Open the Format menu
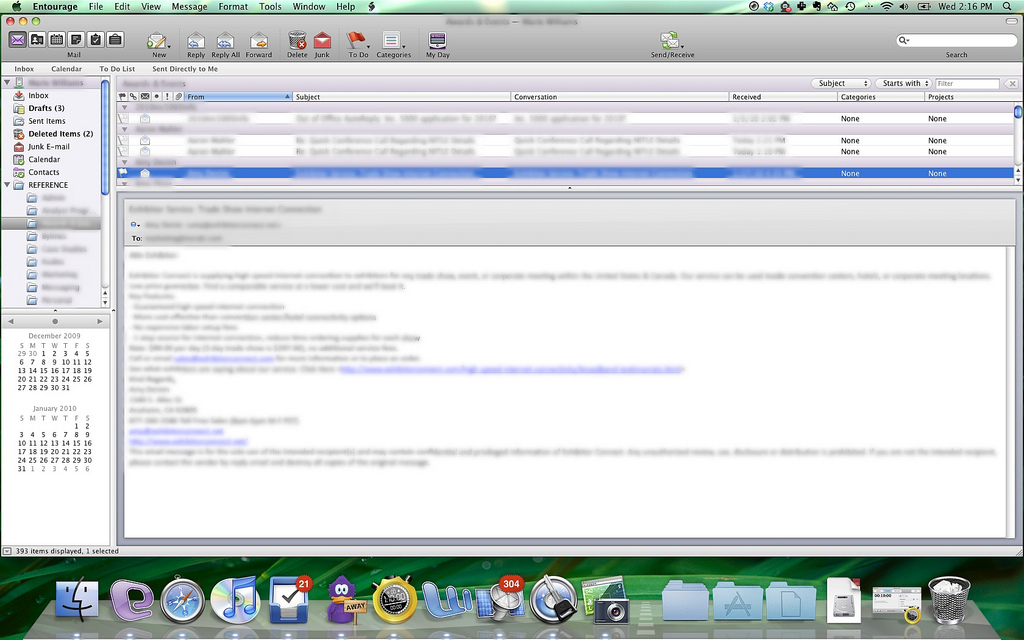 [233, 7]
